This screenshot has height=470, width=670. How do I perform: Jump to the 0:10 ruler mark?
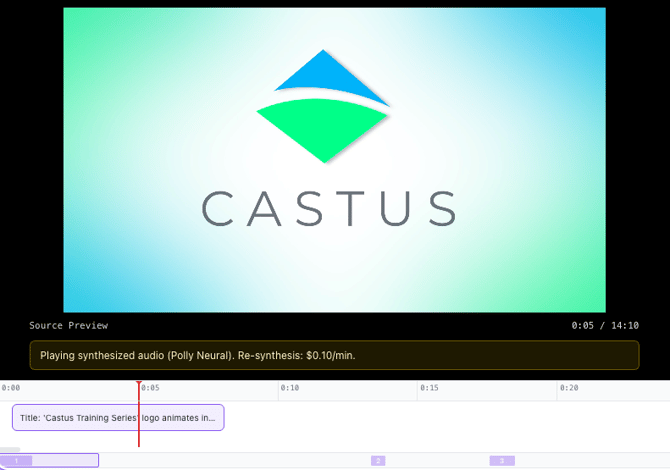(x=290, y=388)
